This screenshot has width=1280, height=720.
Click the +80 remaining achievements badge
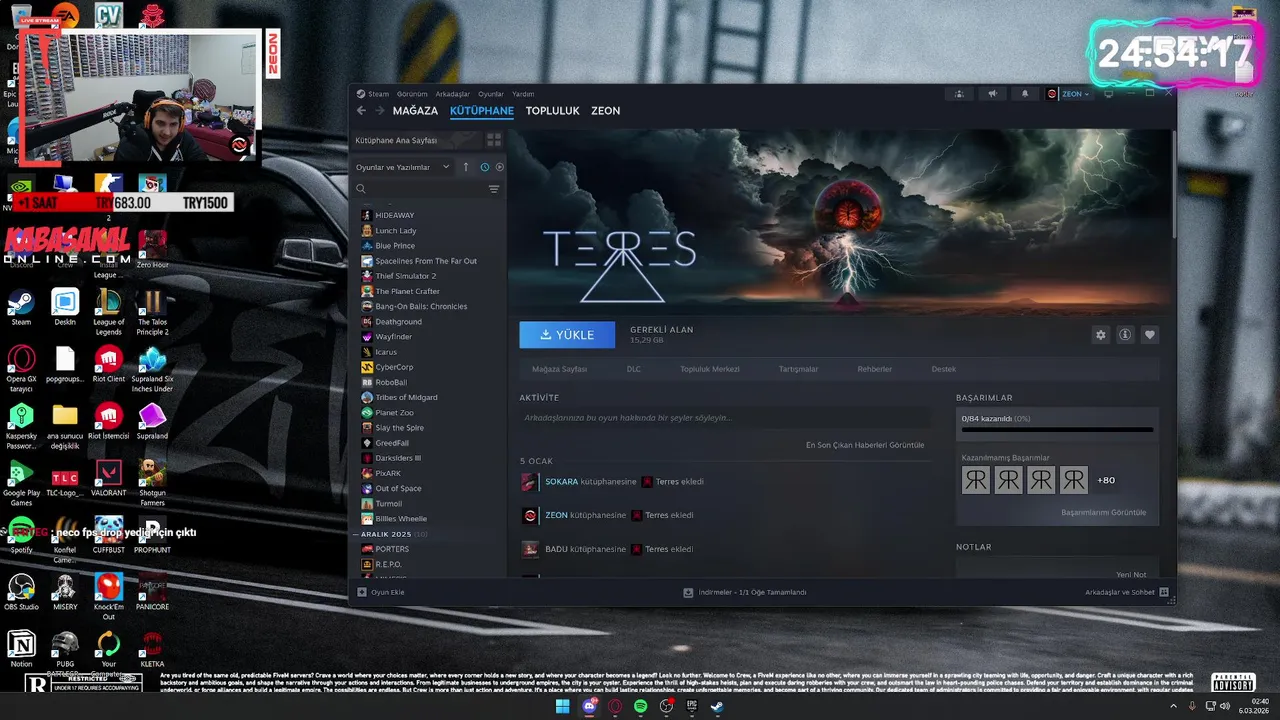point(1106,480)
